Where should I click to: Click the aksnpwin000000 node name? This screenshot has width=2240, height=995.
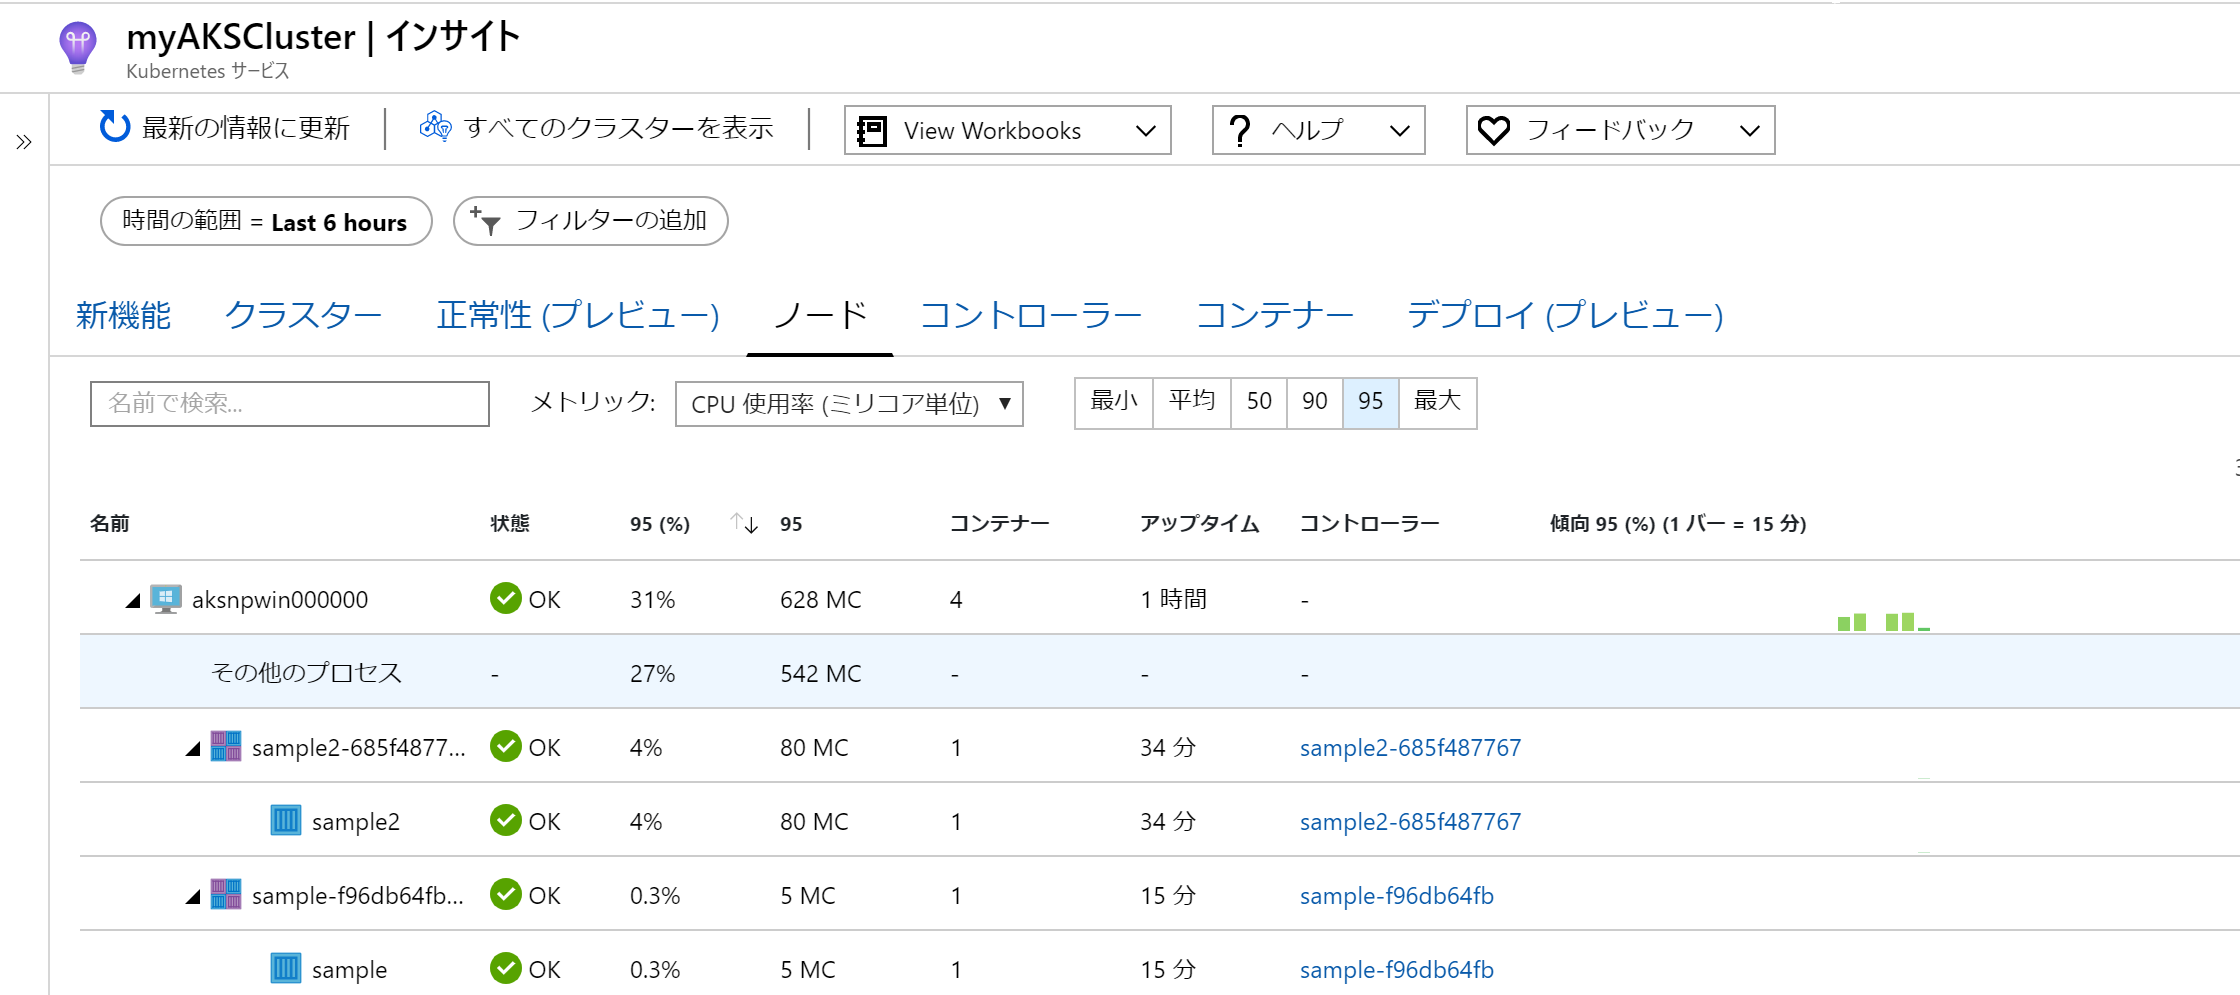click(x=280, y=600)
